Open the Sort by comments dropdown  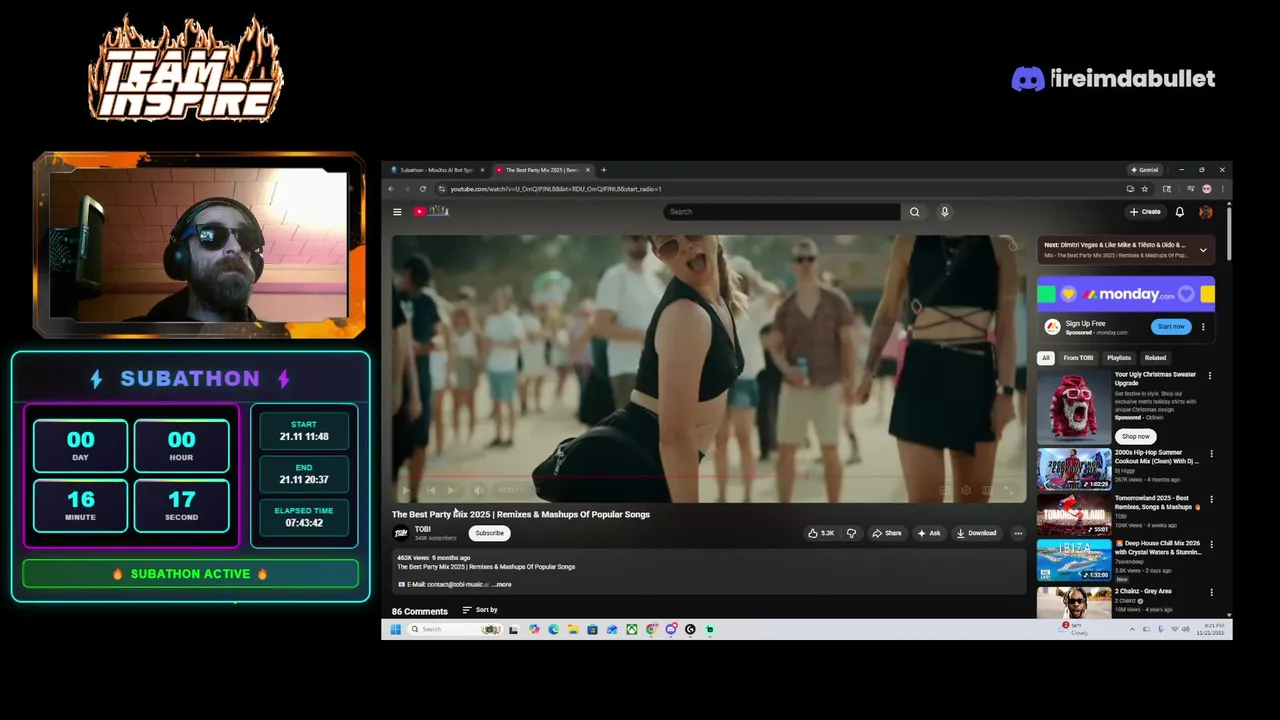pyautogui.click(x=480, y=610)
